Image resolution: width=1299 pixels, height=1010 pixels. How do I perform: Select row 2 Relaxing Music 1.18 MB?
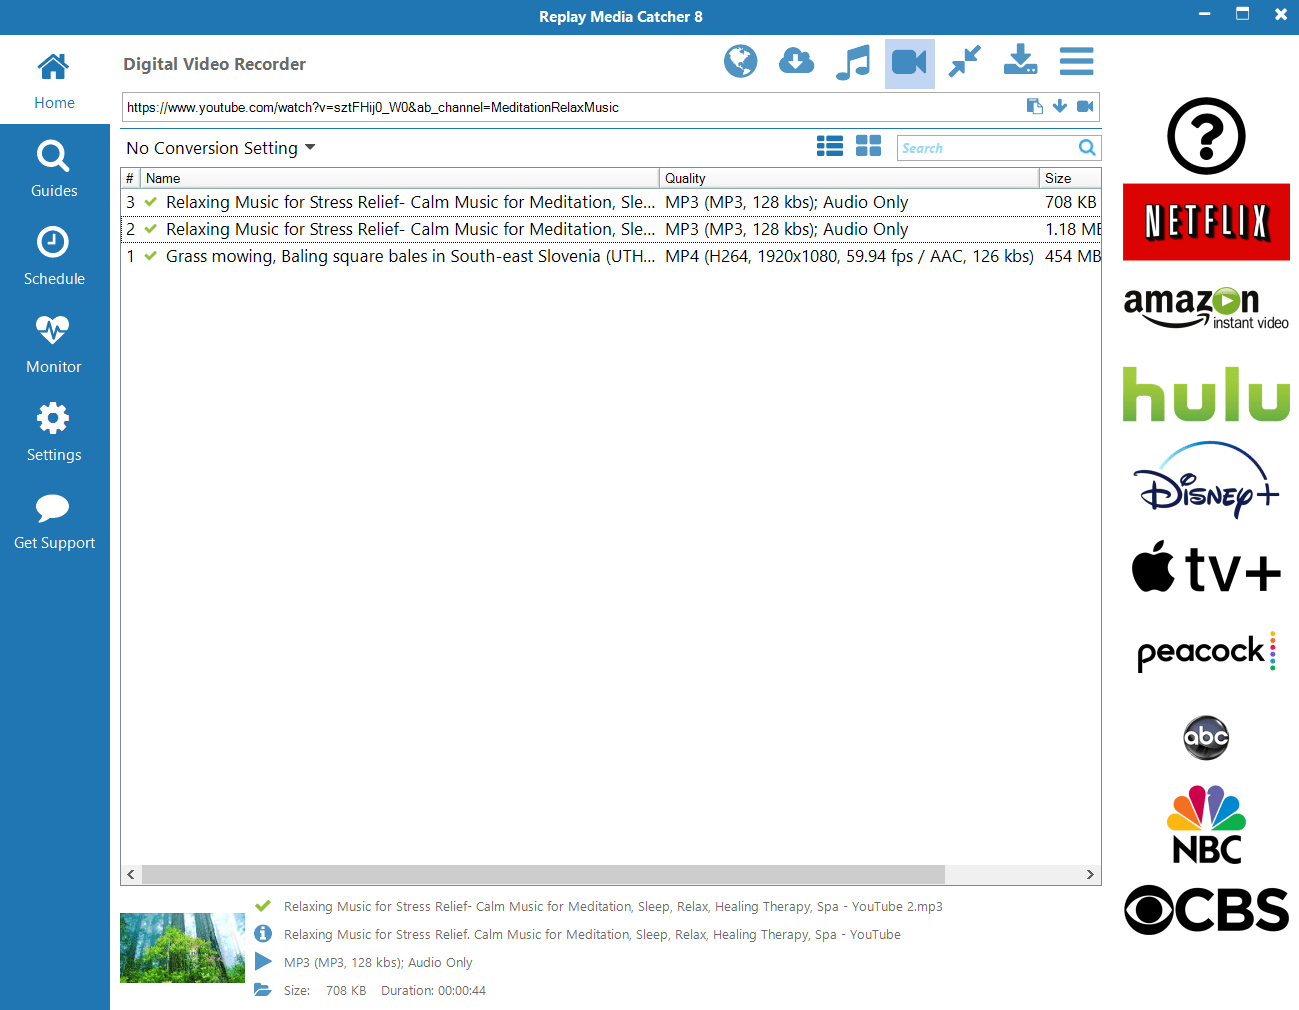pyautogui.click(x=611, y=229)
